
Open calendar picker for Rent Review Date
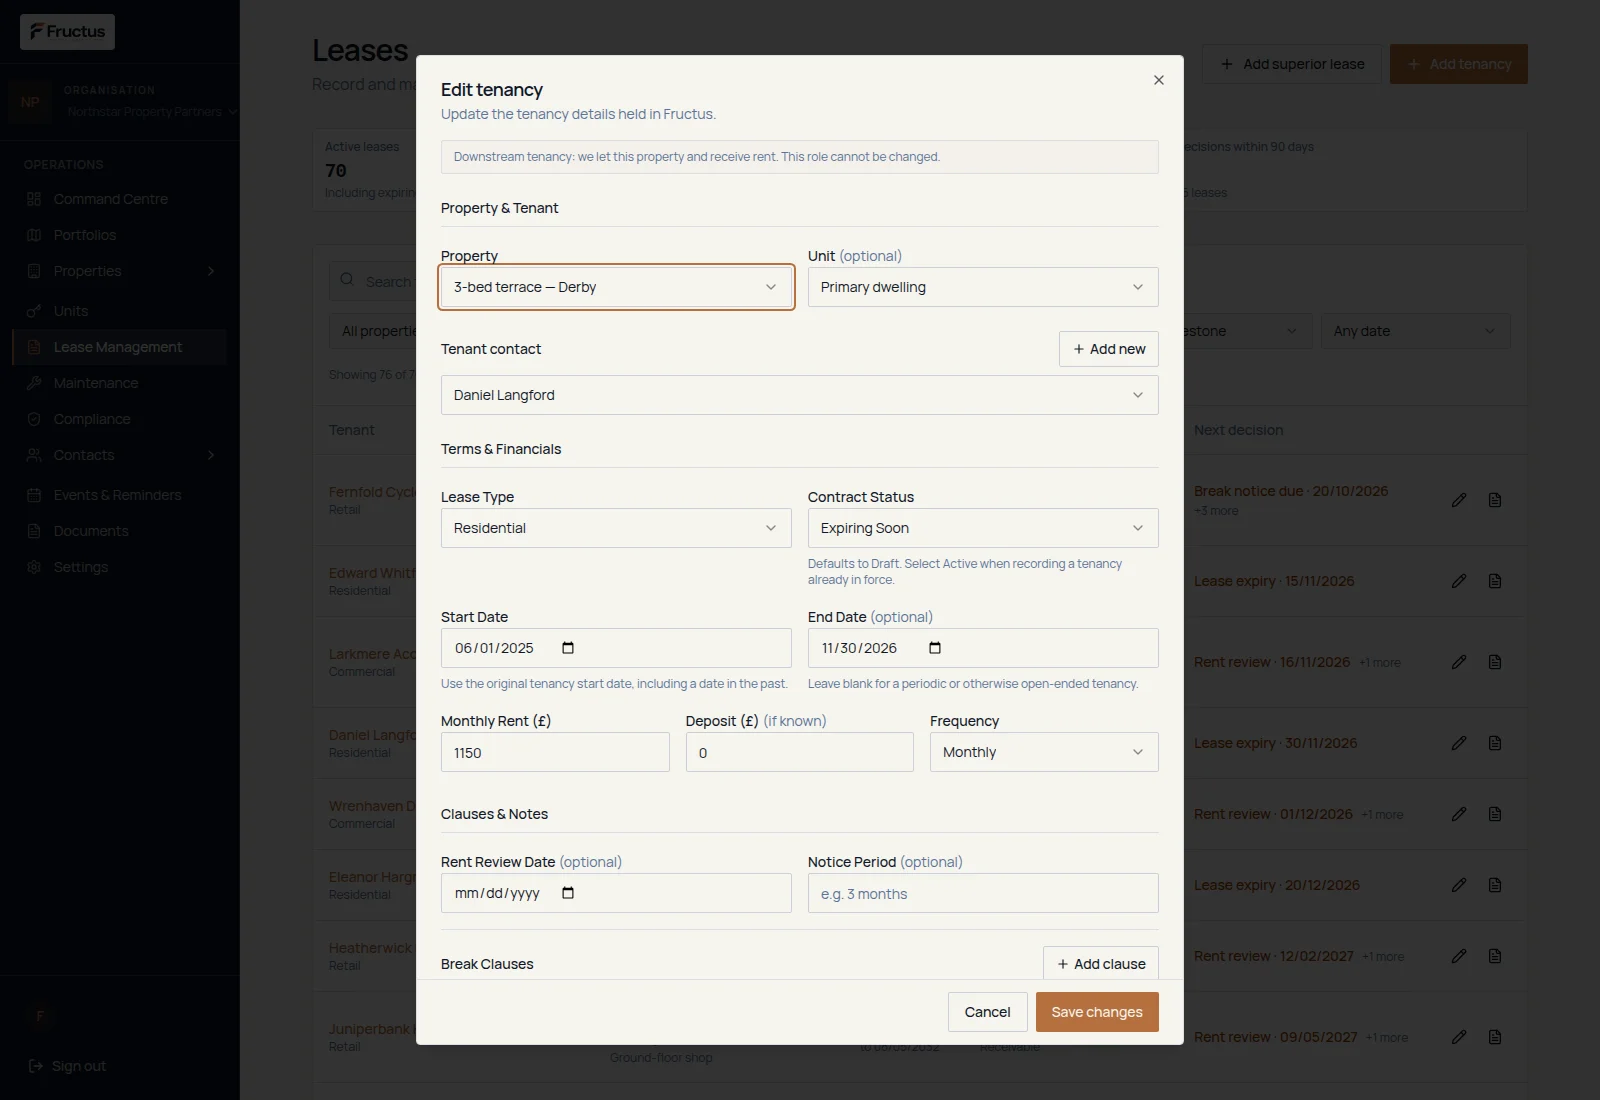click(568, 893)
